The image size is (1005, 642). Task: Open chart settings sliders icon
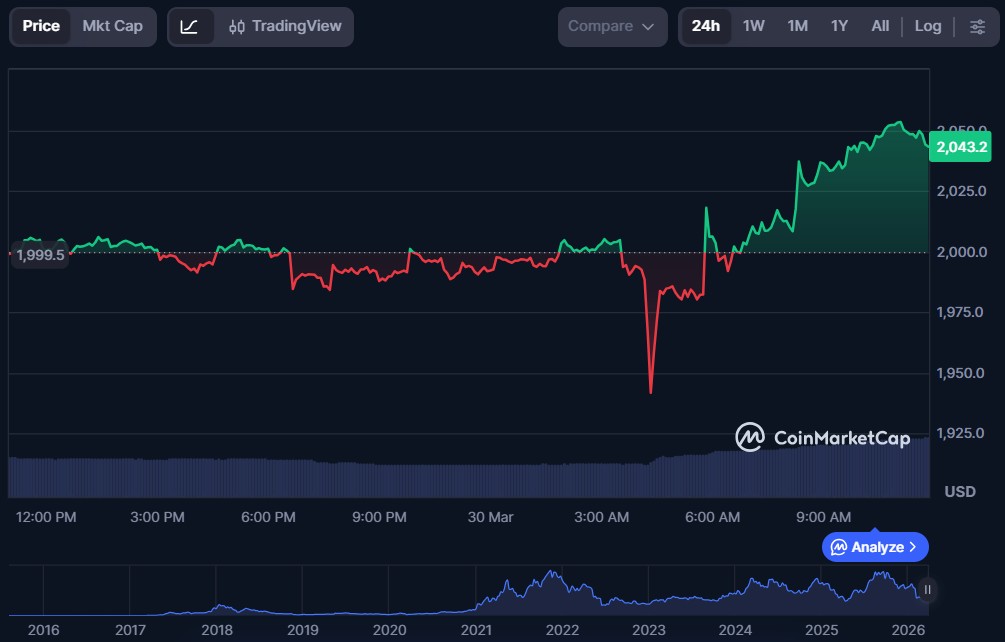pyautogui.click(x=977, y=27)
